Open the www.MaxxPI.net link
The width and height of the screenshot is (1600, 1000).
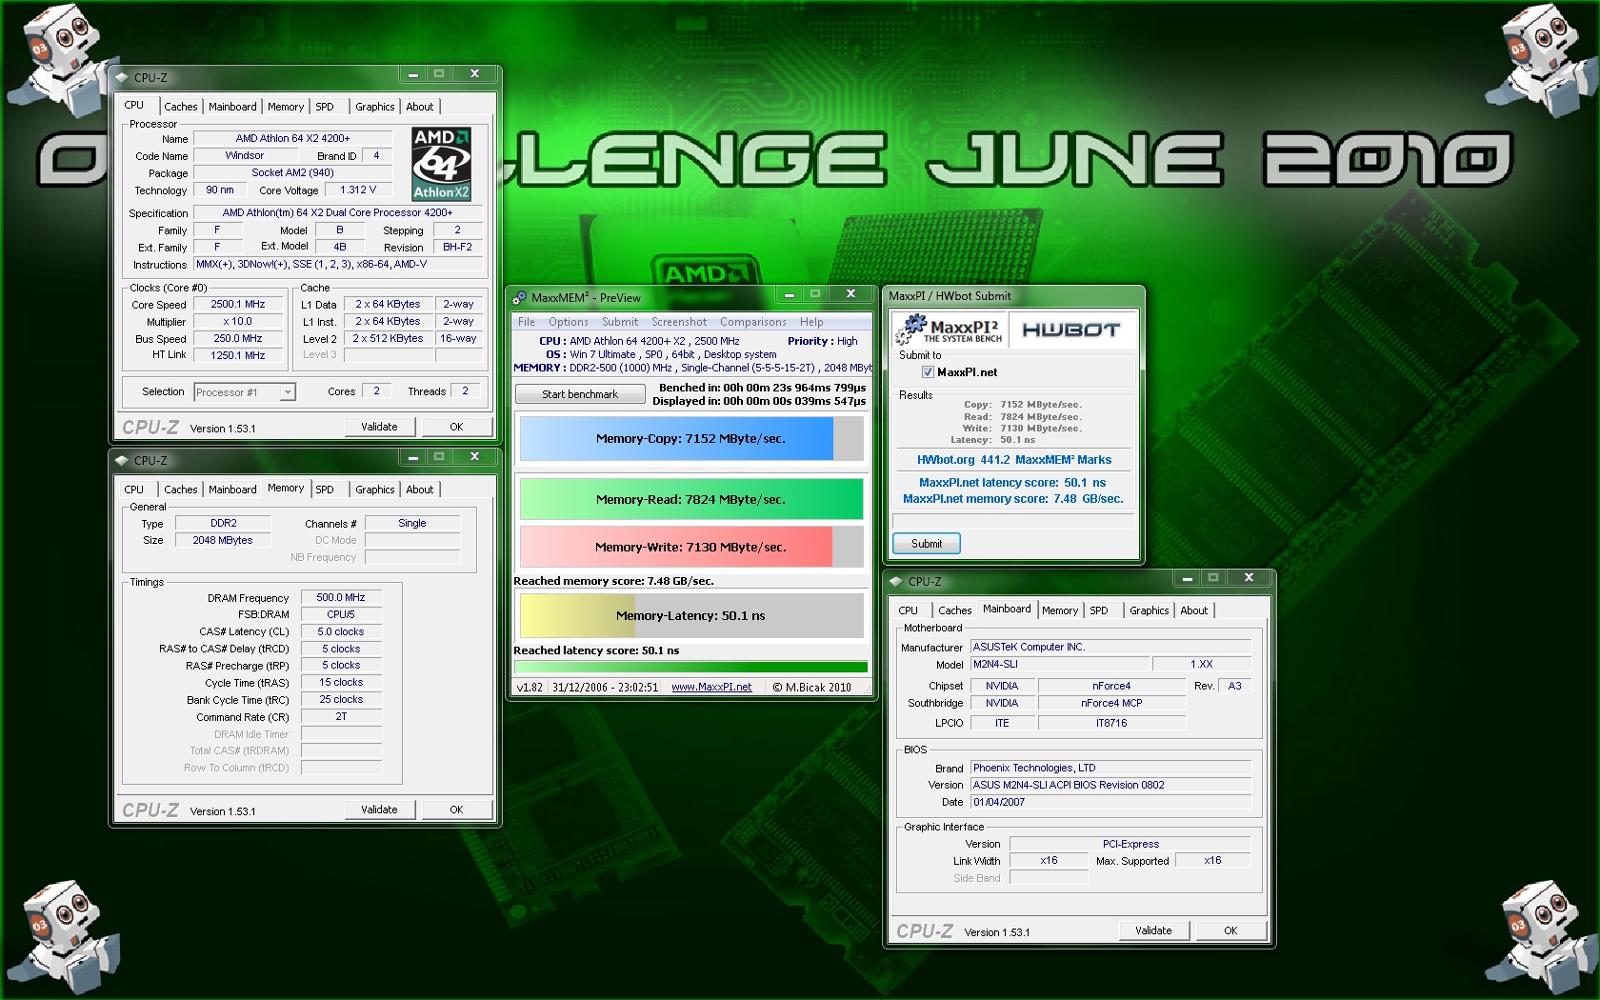[711, 687]
